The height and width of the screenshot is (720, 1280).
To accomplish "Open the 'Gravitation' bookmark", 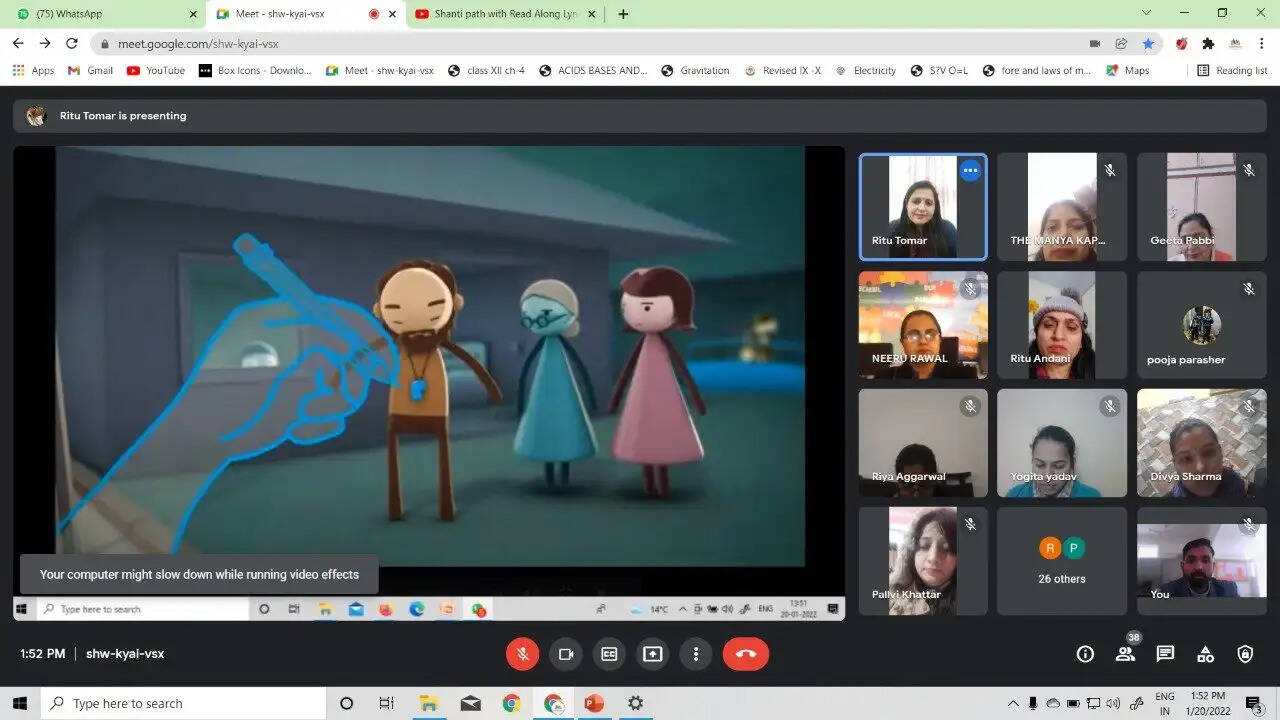I will pos(695,71).
